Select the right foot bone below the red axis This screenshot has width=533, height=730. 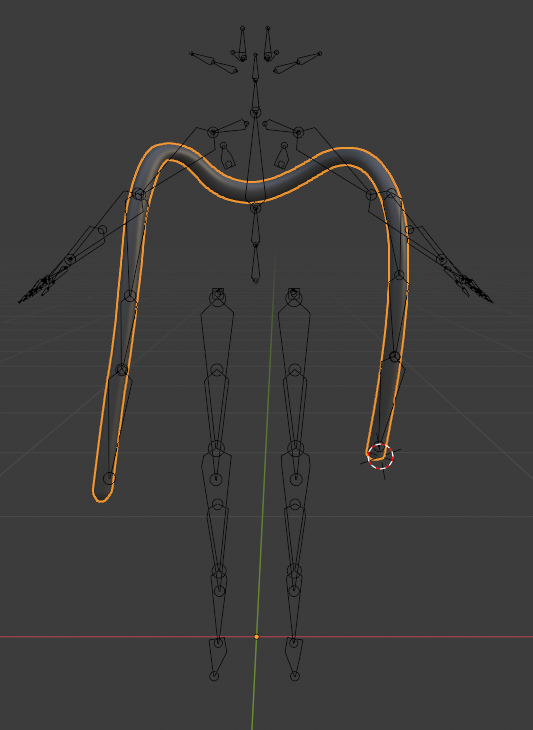(294, 659)
